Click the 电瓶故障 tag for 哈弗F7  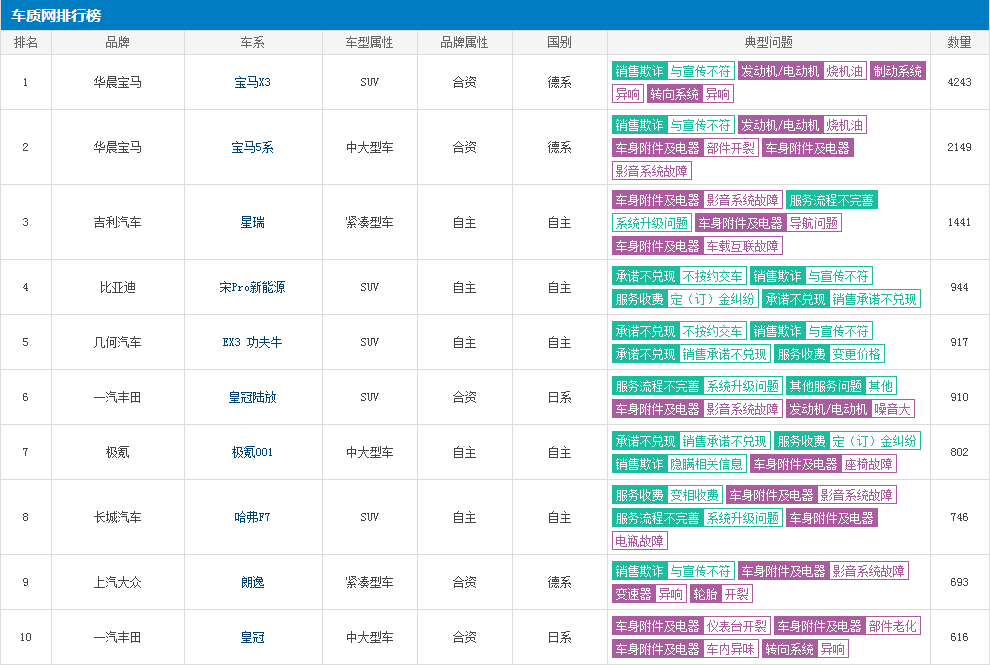(x=640, y=541)
